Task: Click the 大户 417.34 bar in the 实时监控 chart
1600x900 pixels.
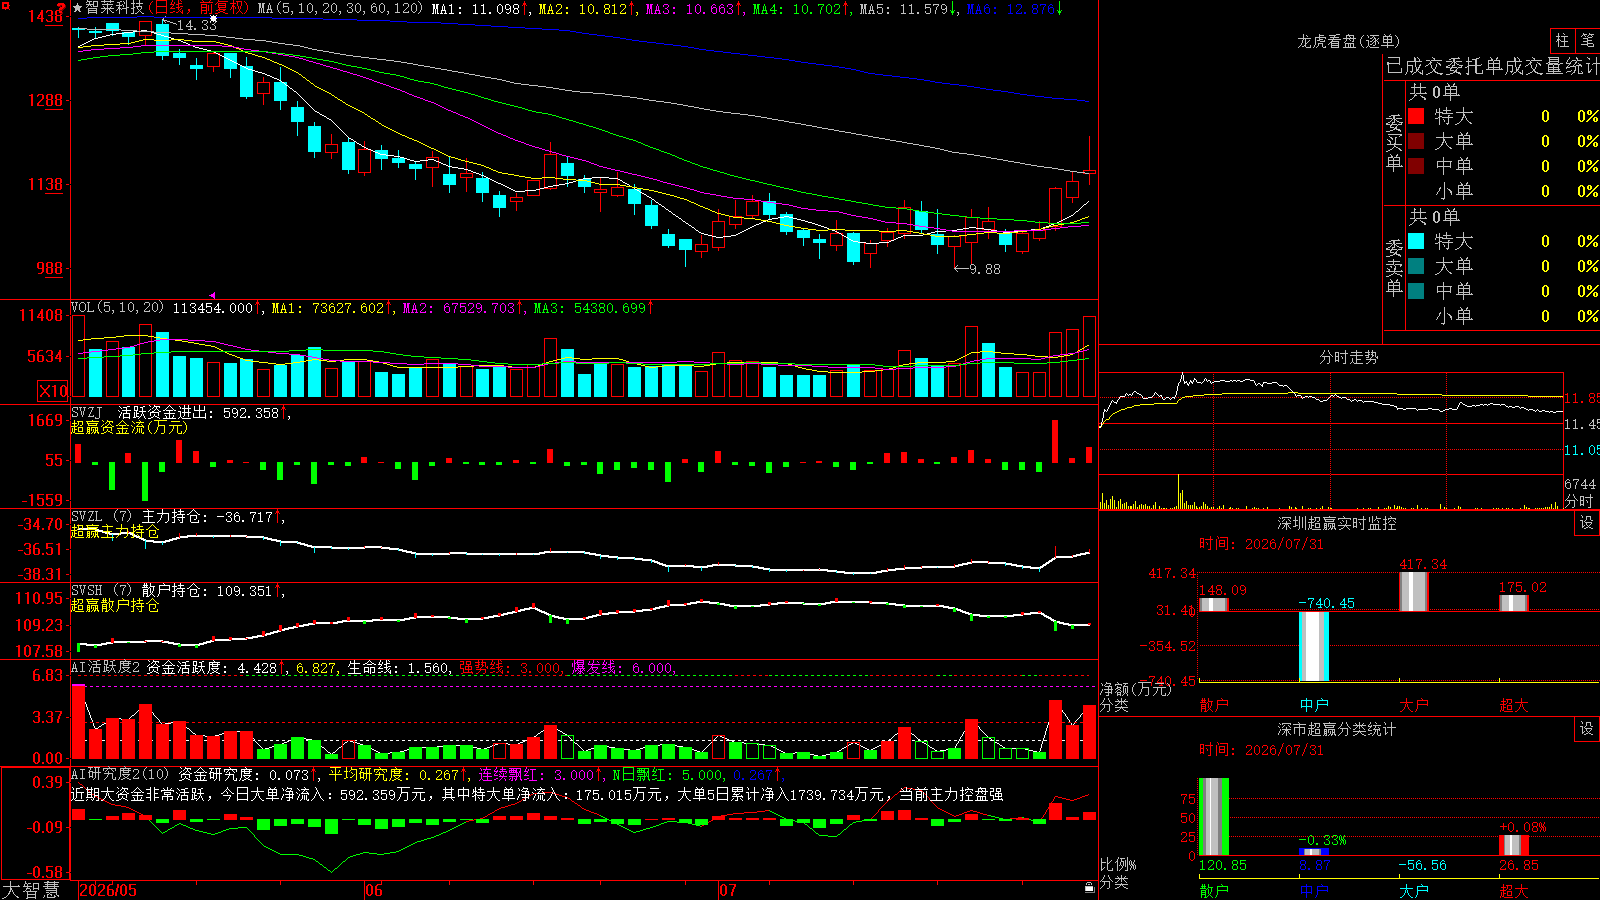Action: (x=1414, y=591)
